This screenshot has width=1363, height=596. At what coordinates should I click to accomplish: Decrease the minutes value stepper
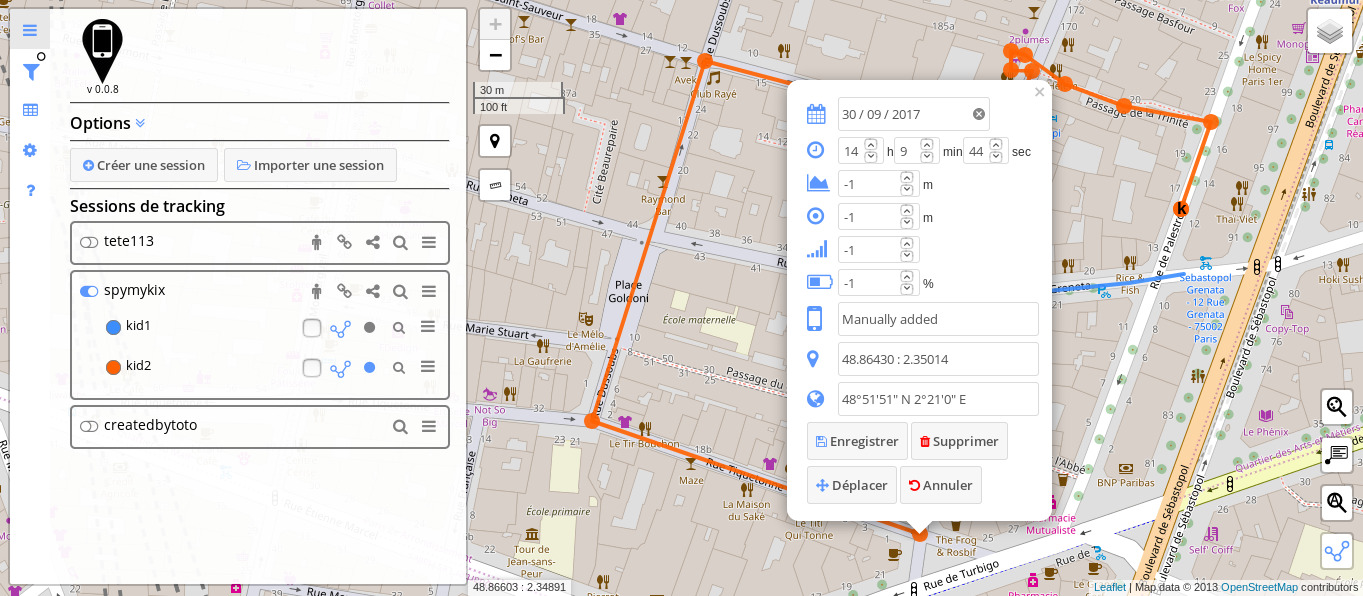[927, 157]
